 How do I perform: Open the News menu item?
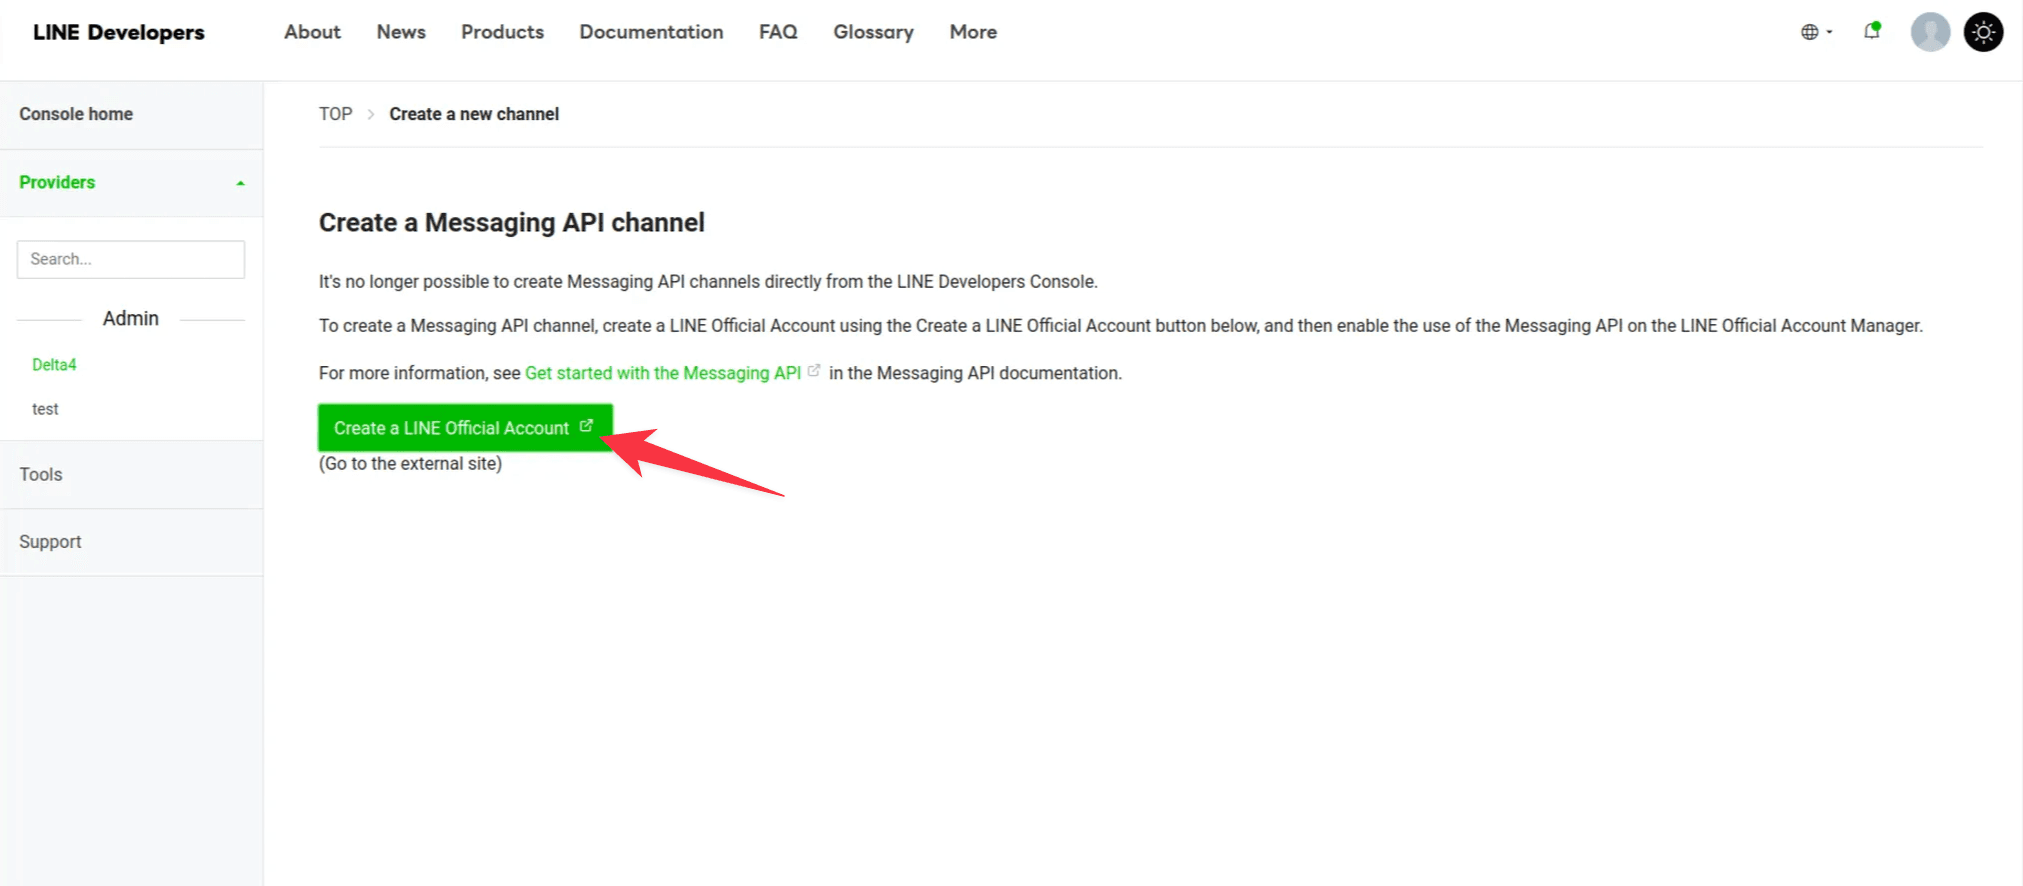coord(401,32)
